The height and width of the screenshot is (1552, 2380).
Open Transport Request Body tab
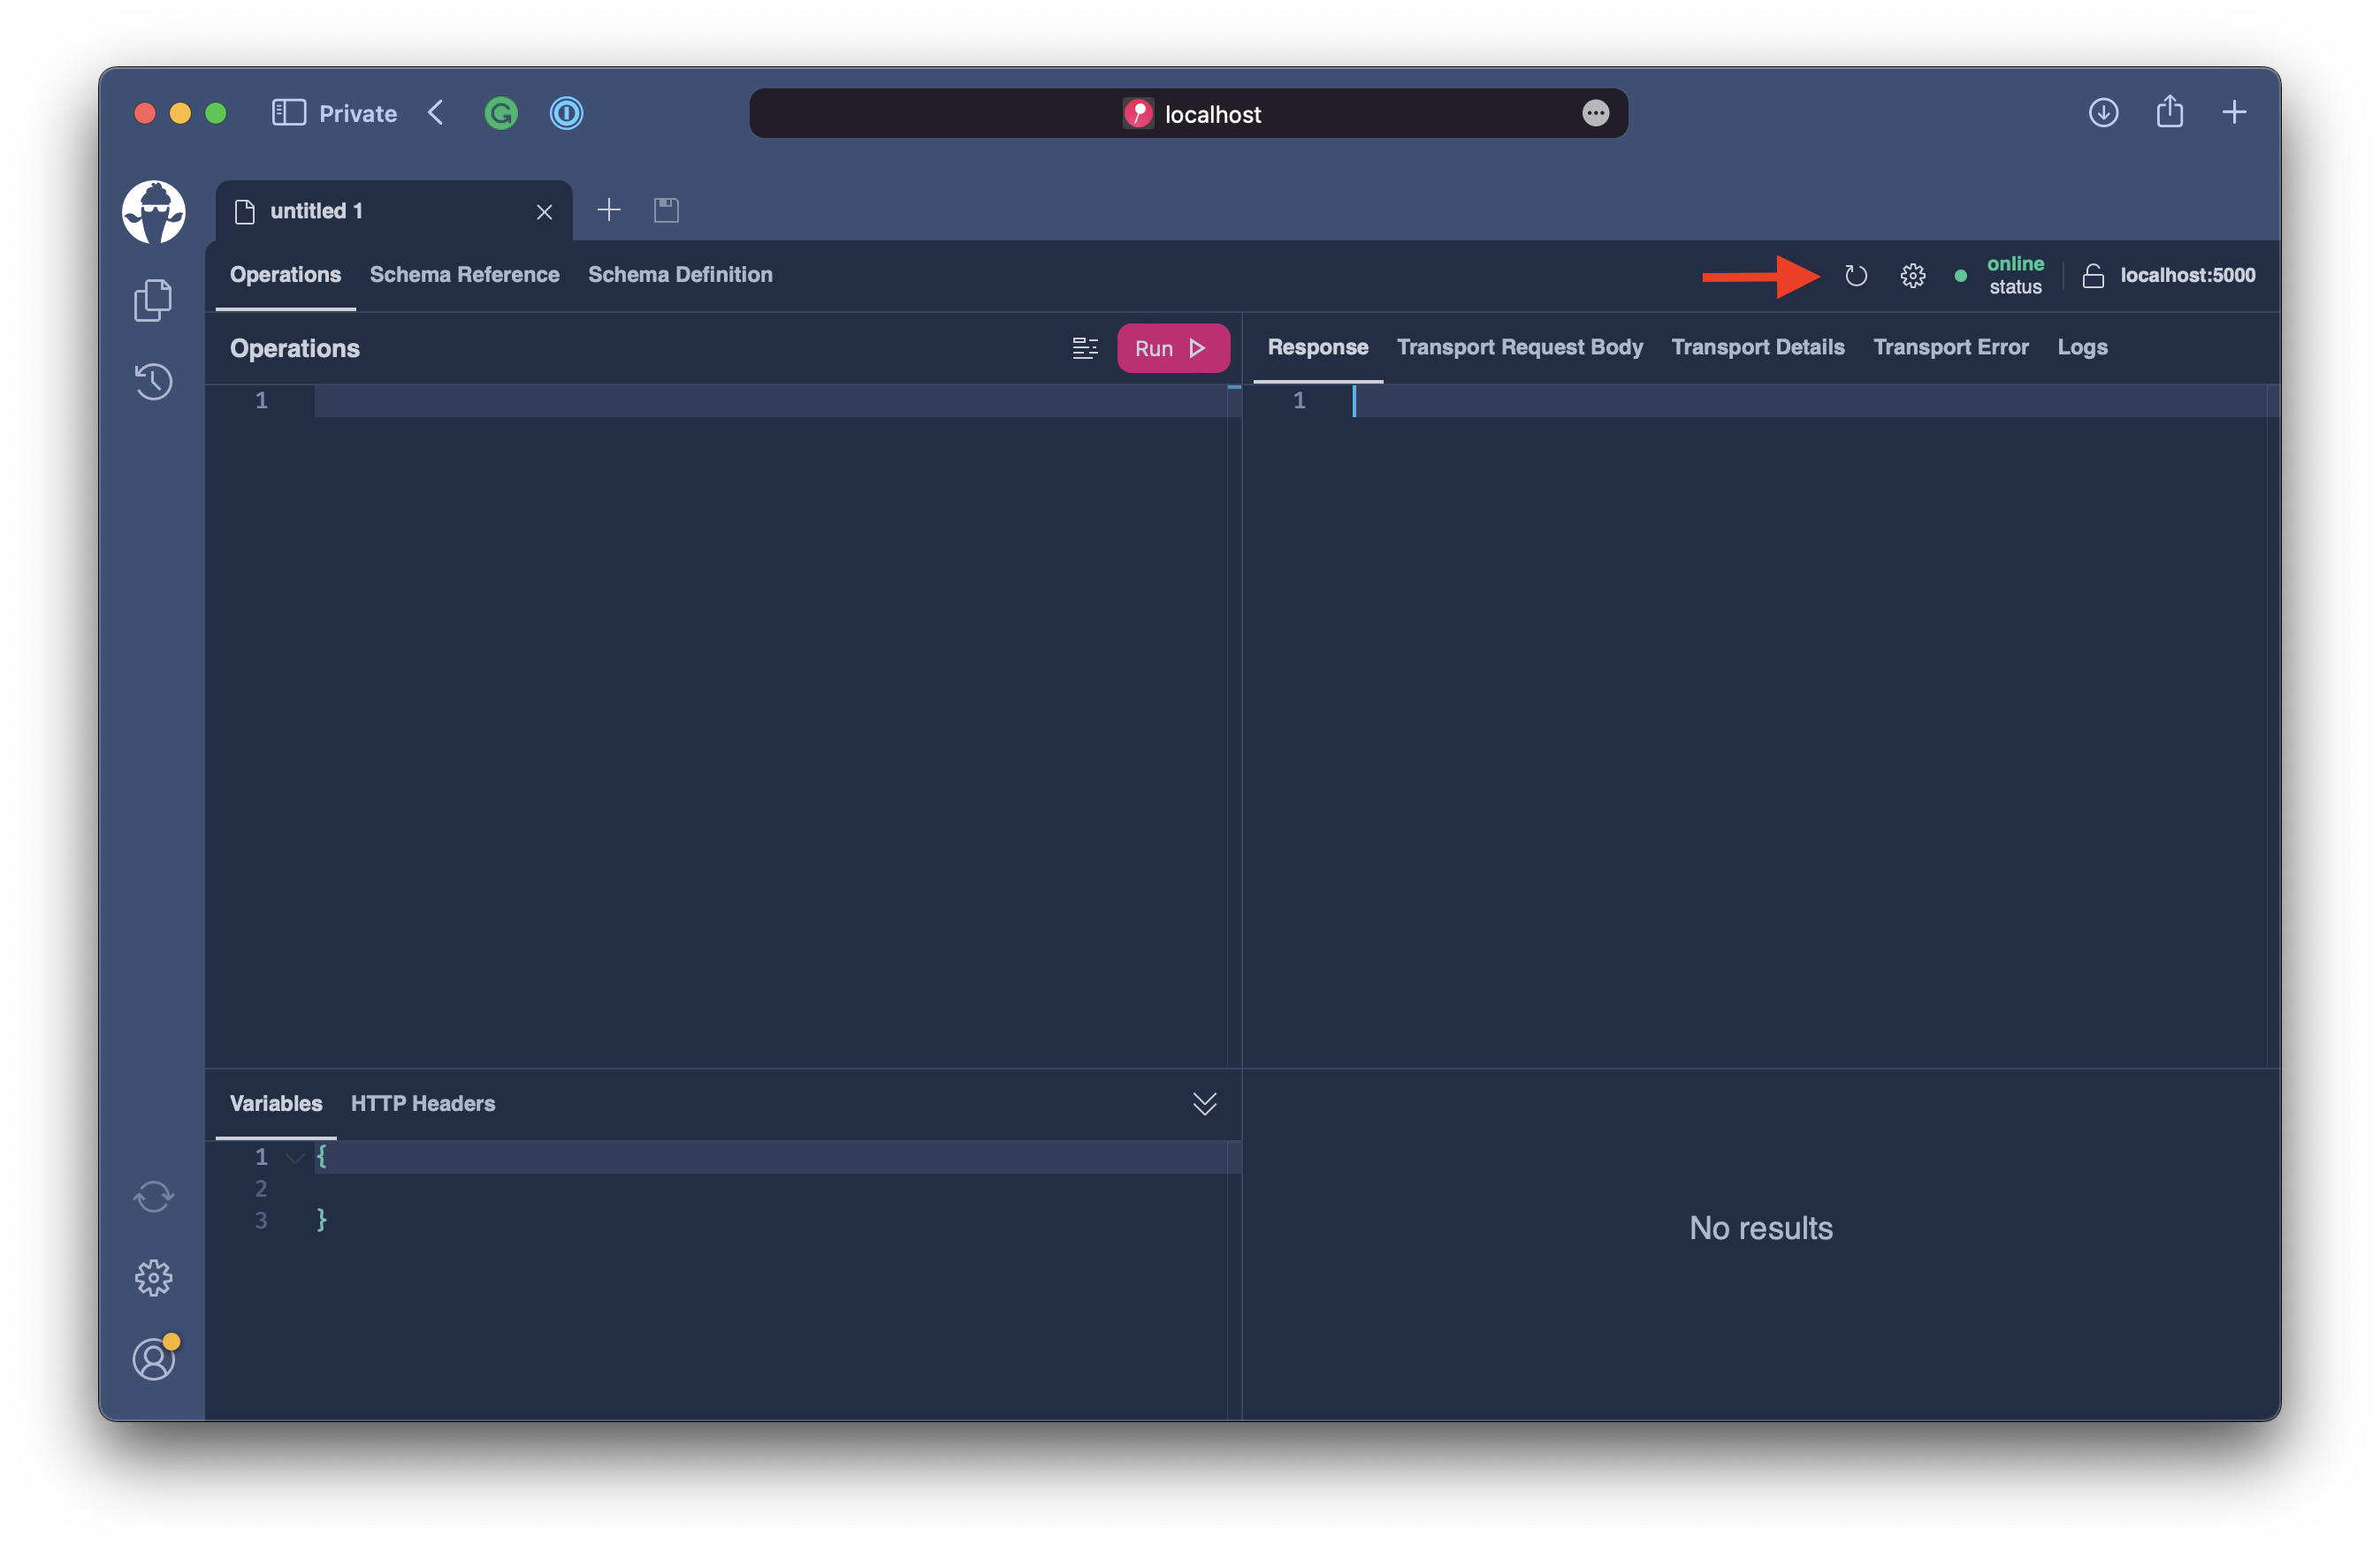1519,347
